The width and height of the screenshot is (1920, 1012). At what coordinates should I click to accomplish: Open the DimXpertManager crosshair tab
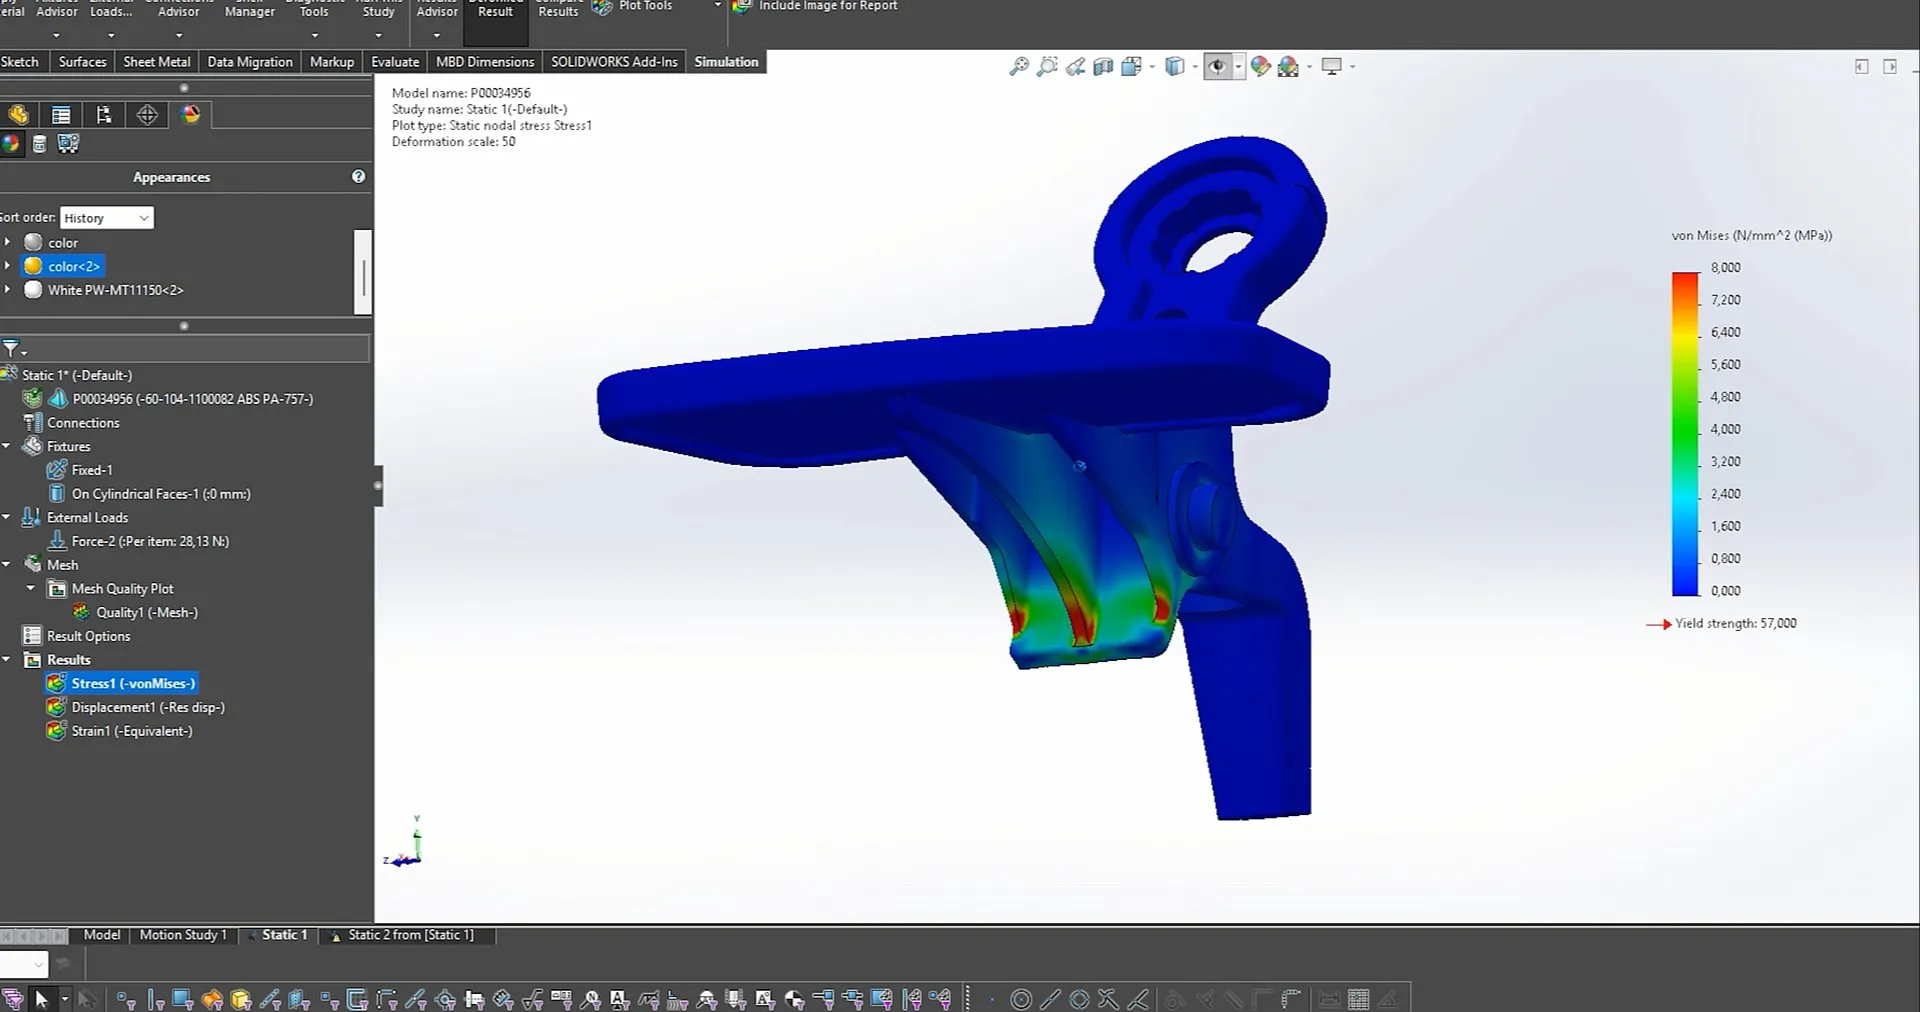147,115
